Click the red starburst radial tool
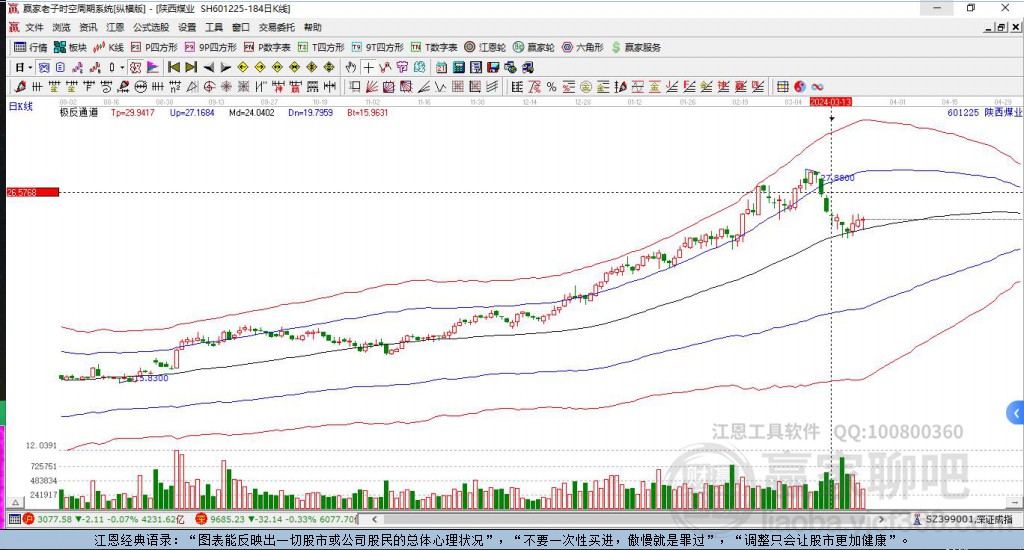This screenshot has width=1024, height=550. [227, 86]
